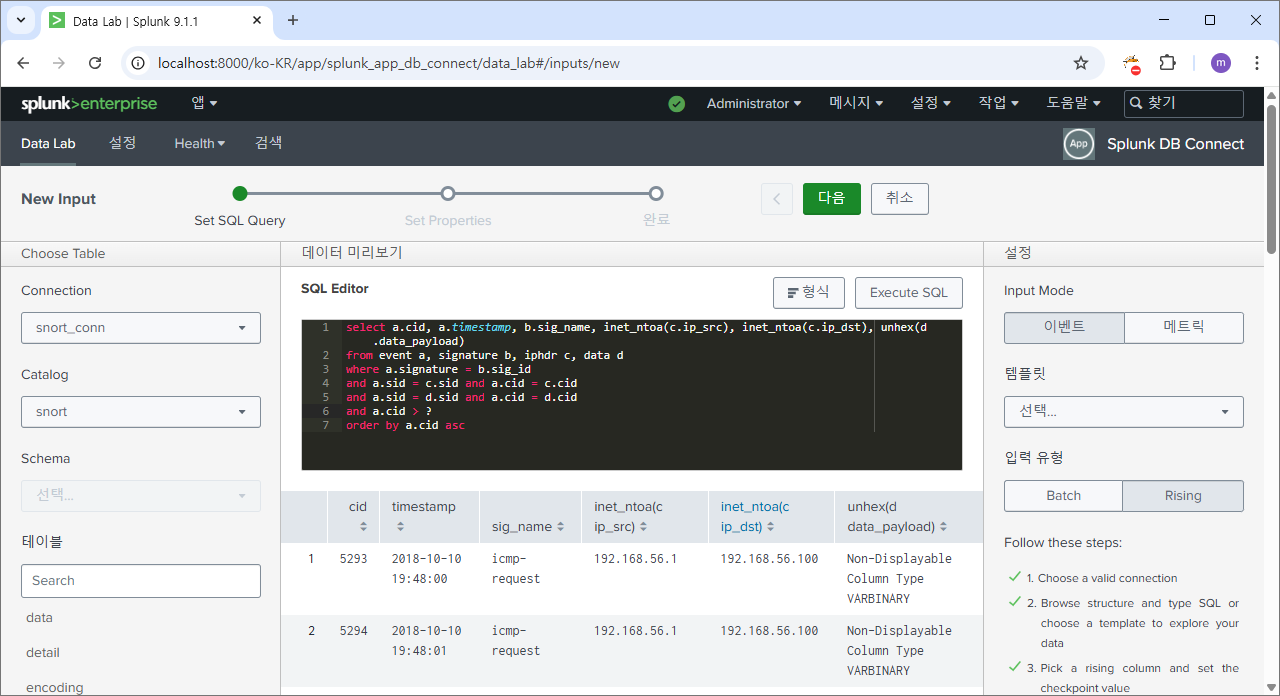Click cid value 5293
The height and width of the screenshot is (696, 1280).
(354, 558)
